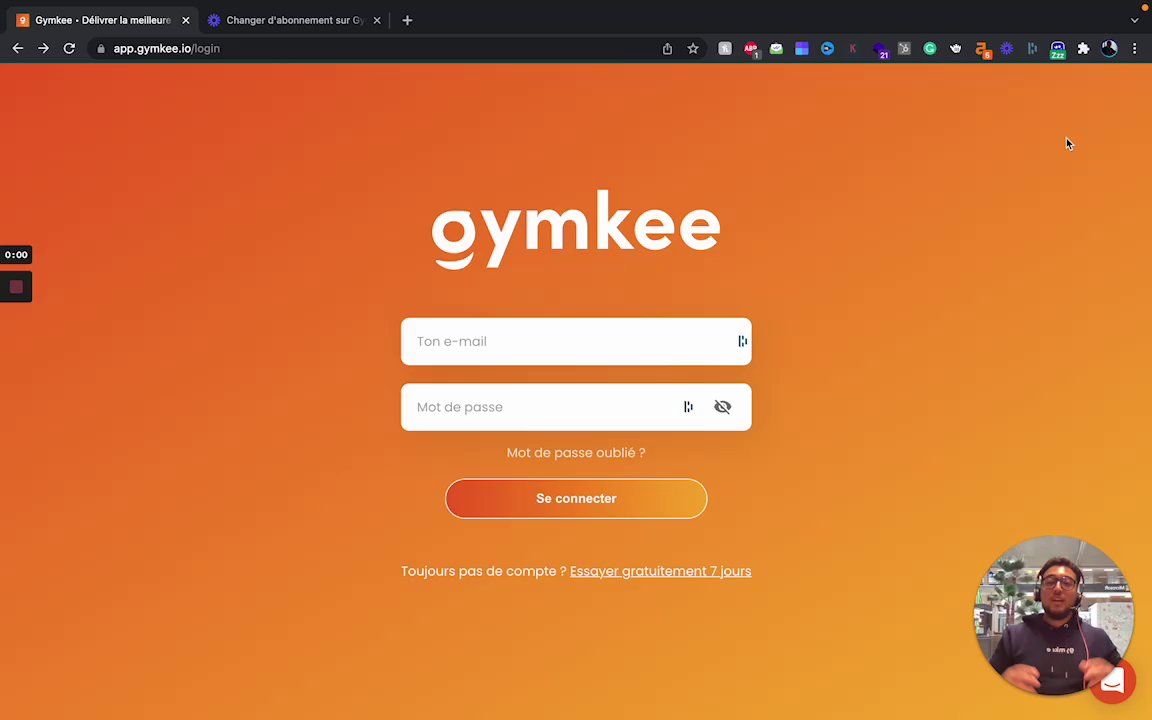Open the Loom pinwheel extension
The image size is (1152, 720).
(x=1007, y=48)
